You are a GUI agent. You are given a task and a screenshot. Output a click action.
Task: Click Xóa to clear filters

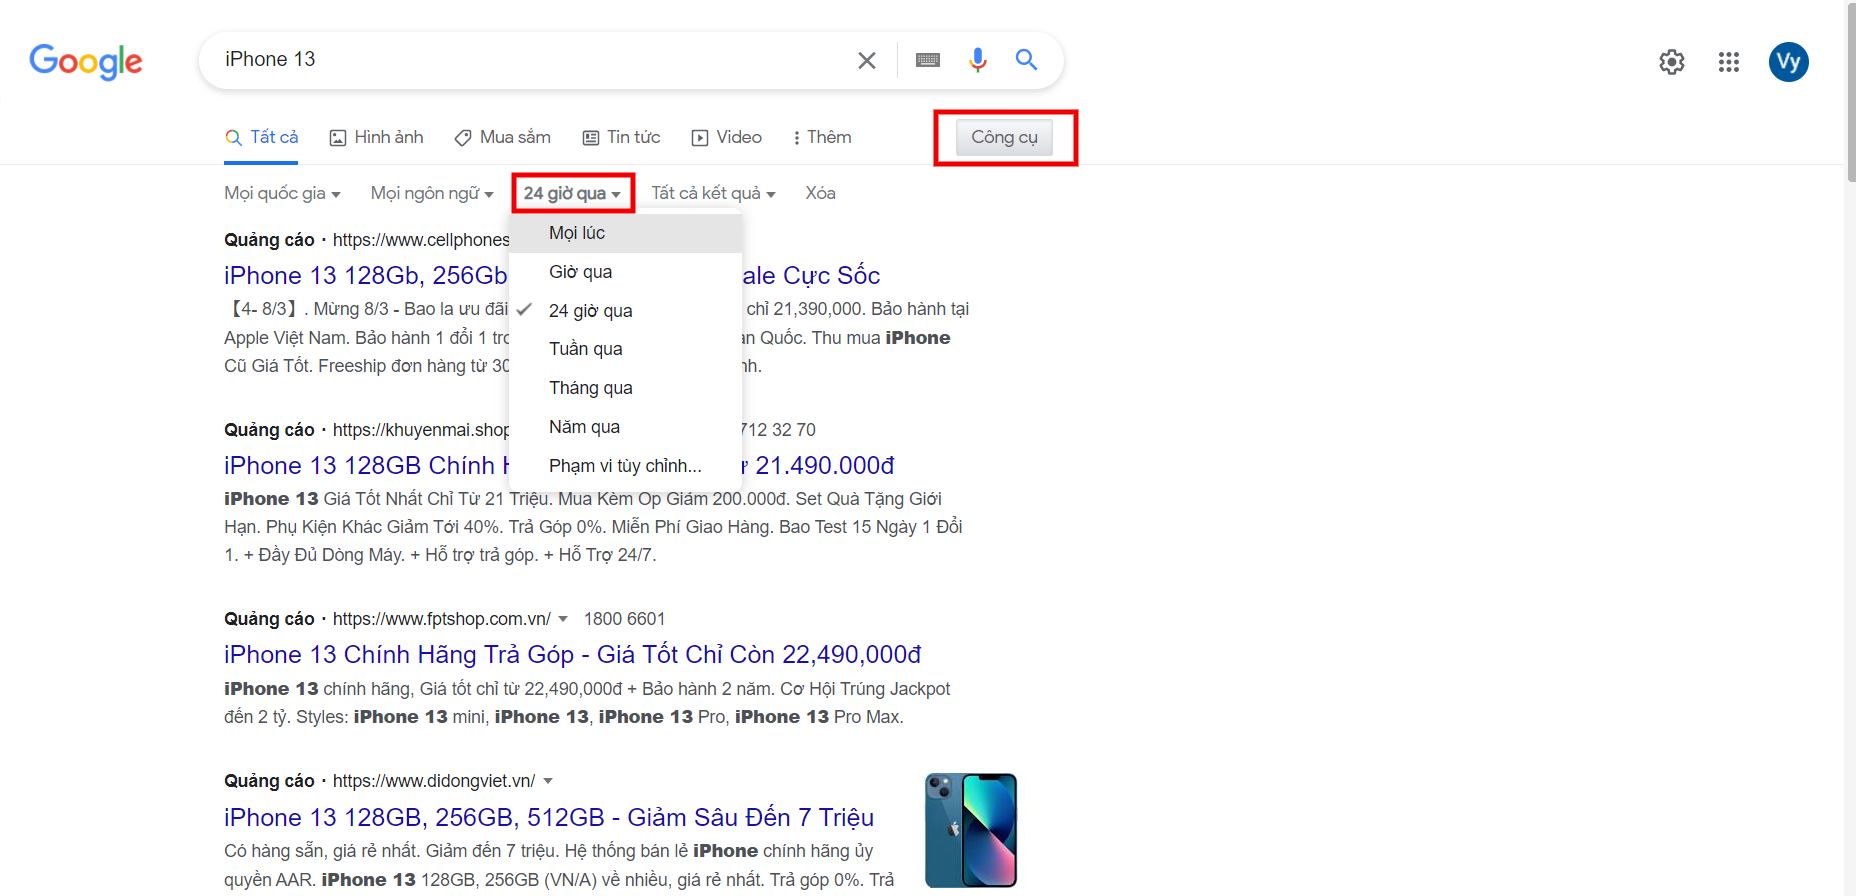821,193
